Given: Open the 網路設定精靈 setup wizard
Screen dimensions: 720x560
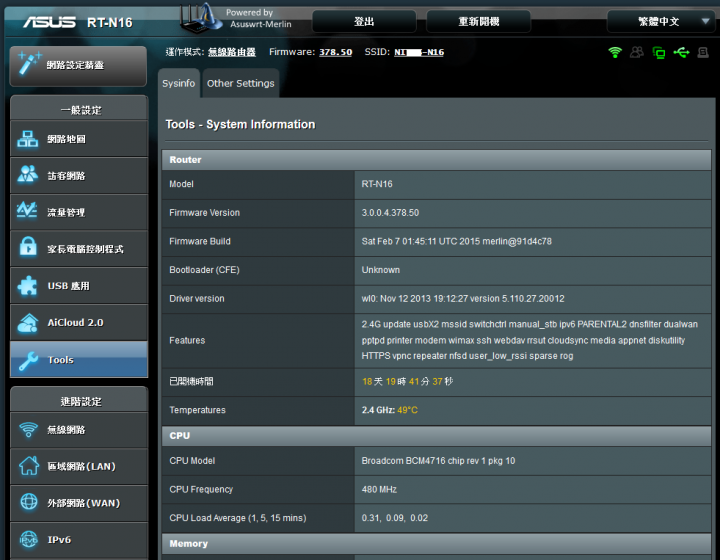Looking at the screenshot, I should click(78, 66).
